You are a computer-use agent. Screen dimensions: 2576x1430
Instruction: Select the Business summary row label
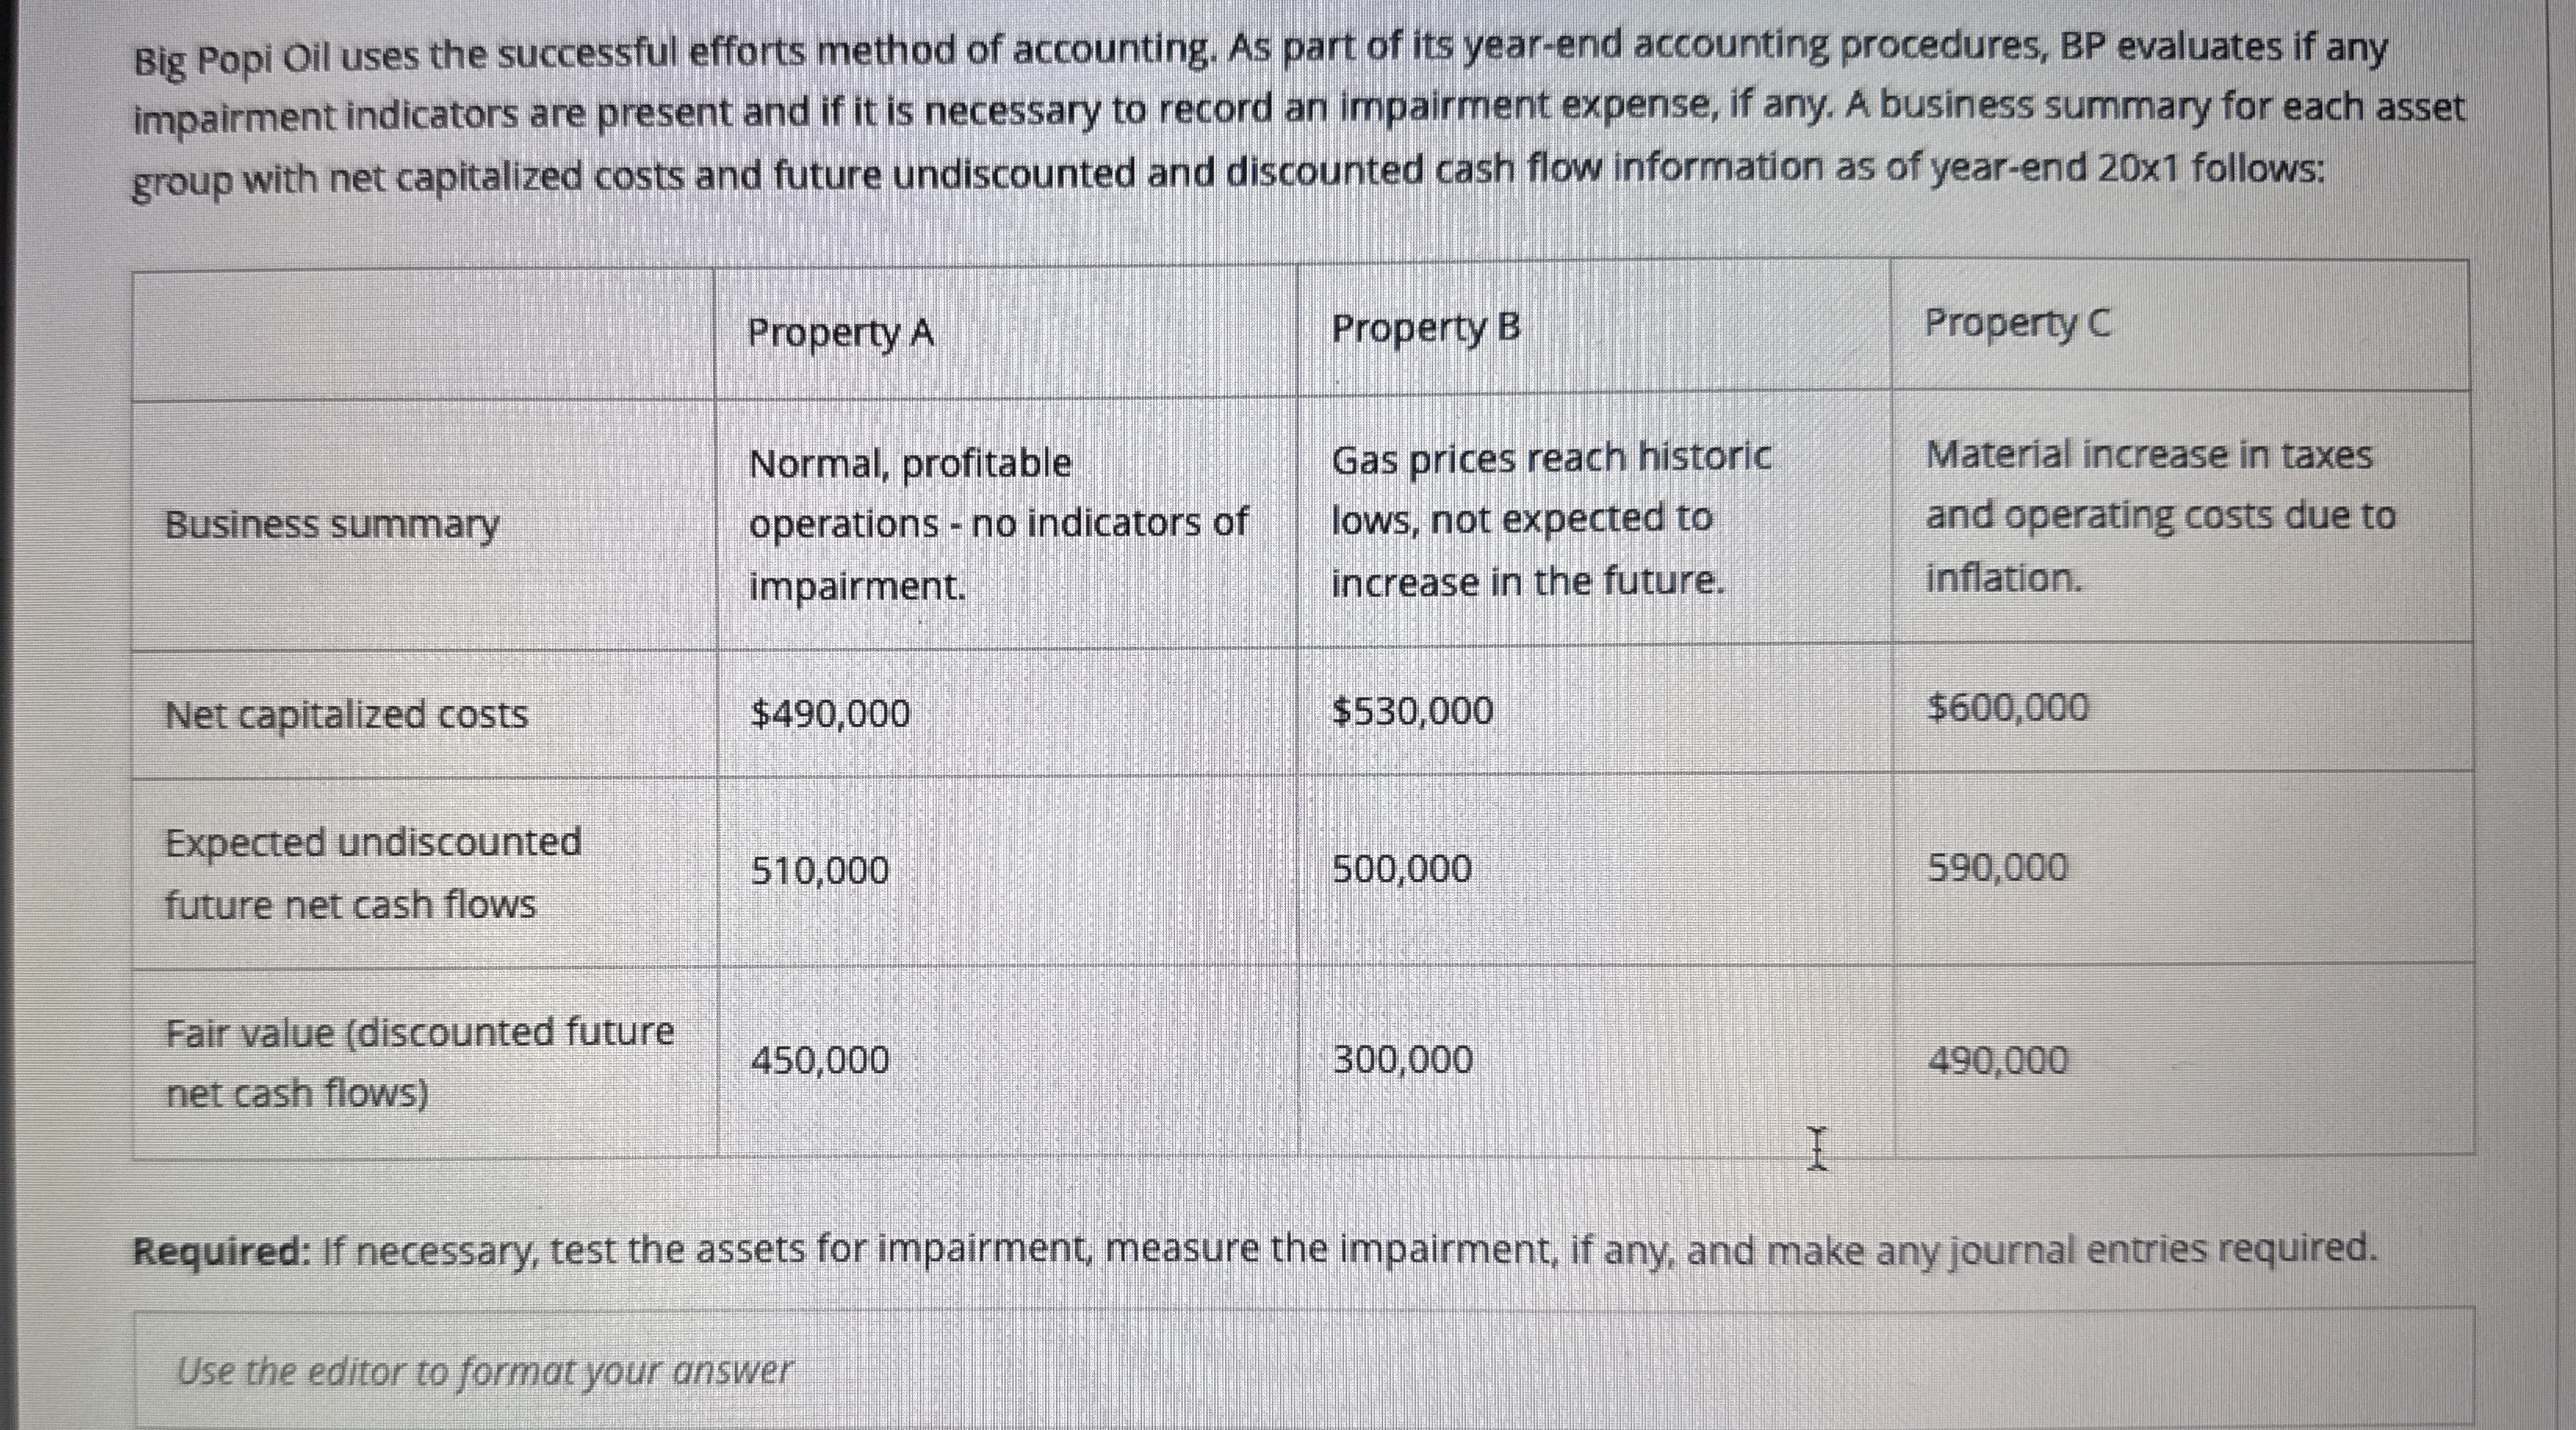click(x=331, y=524)
